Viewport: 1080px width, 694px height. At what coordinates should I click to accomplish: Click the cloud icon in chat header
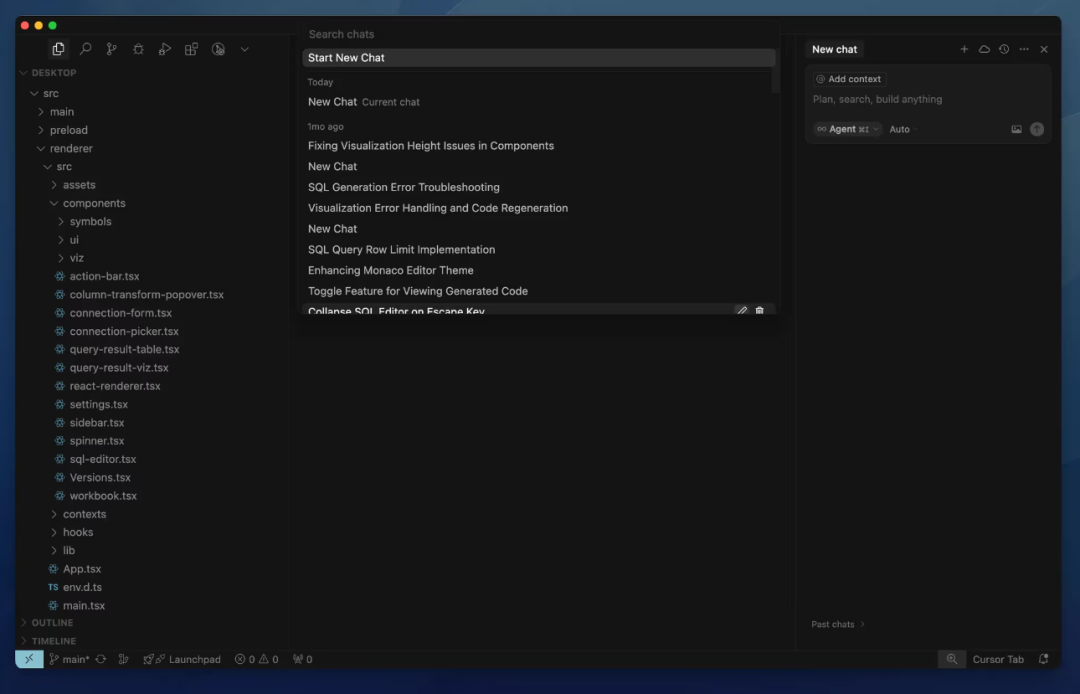[984, 49]
